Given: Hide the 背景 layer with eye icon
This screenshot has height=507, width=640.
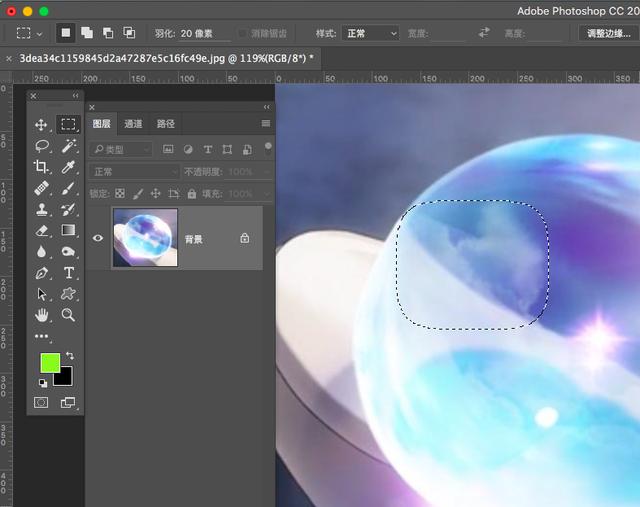Looking at the screenshot, I should [x=98, y=238].
